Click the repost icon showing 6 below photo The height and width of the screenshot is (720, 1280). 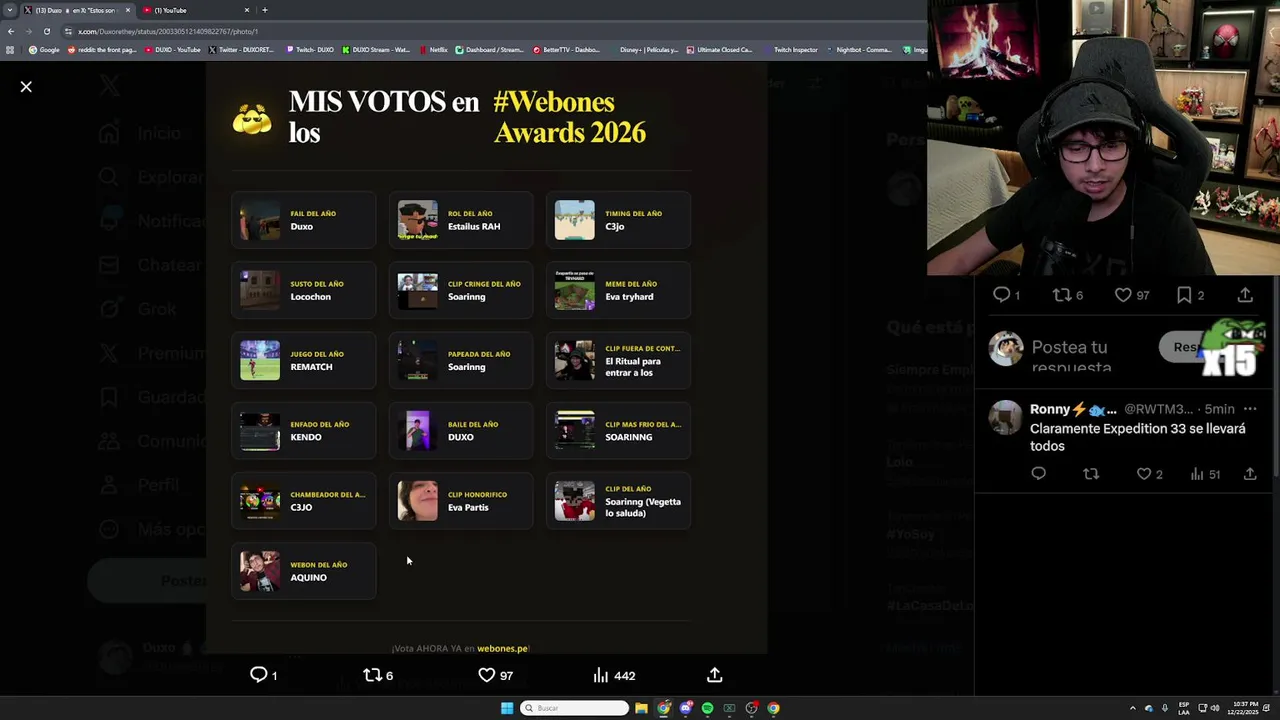click(x=373, y=675)
